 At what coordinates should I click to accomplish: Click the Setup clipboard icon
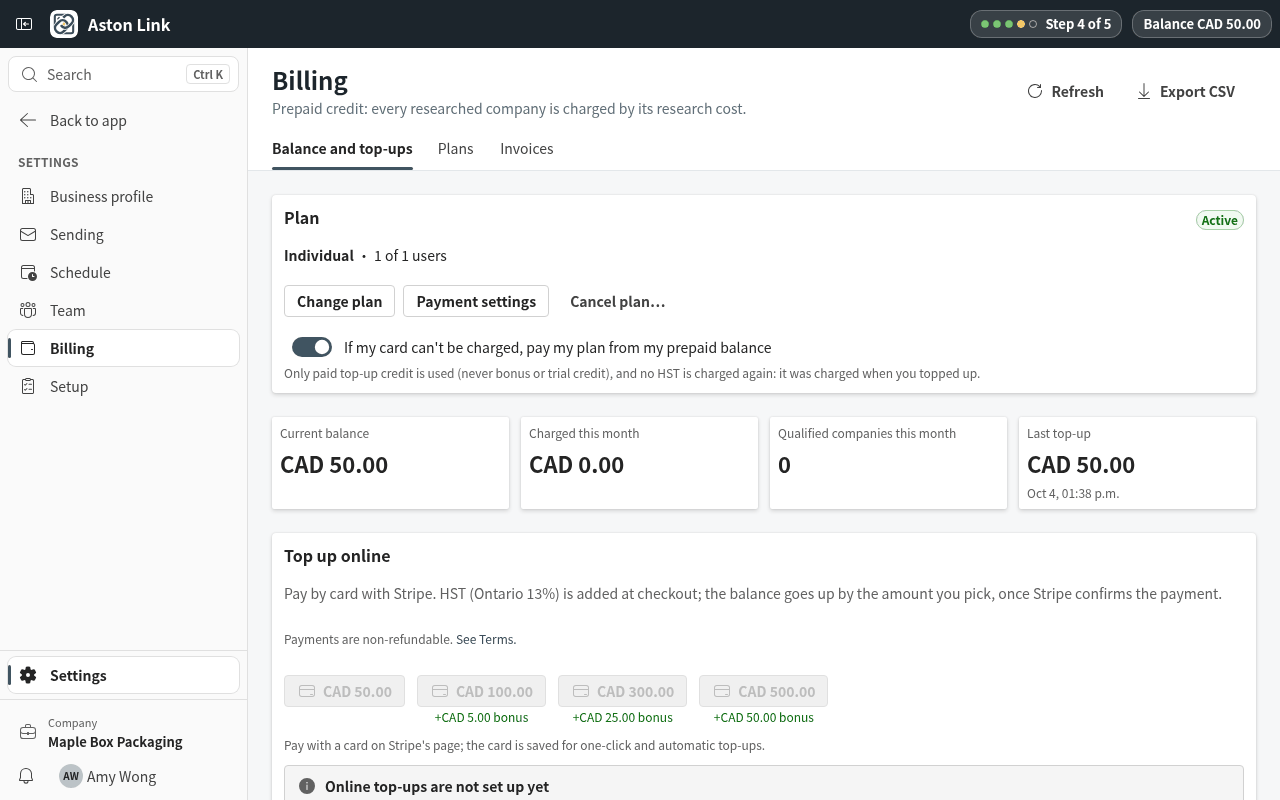click(x=28, y=386)
